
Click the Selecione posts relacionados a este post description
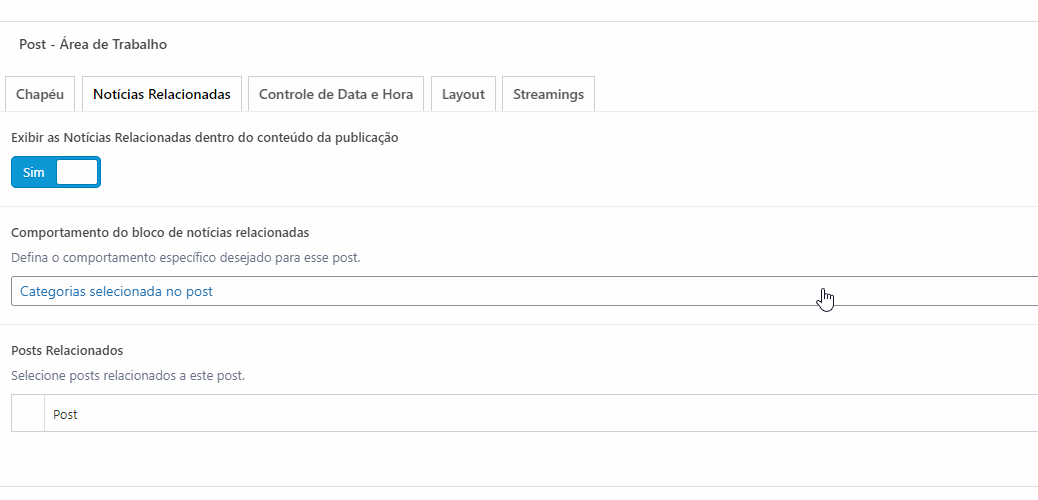(x=128, y=375)
